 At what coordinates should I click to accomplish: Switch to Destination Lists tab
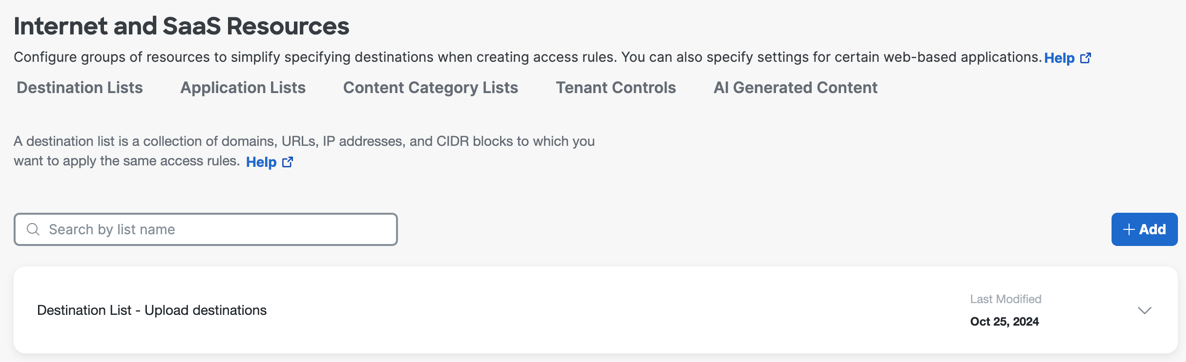coord(79,88)
